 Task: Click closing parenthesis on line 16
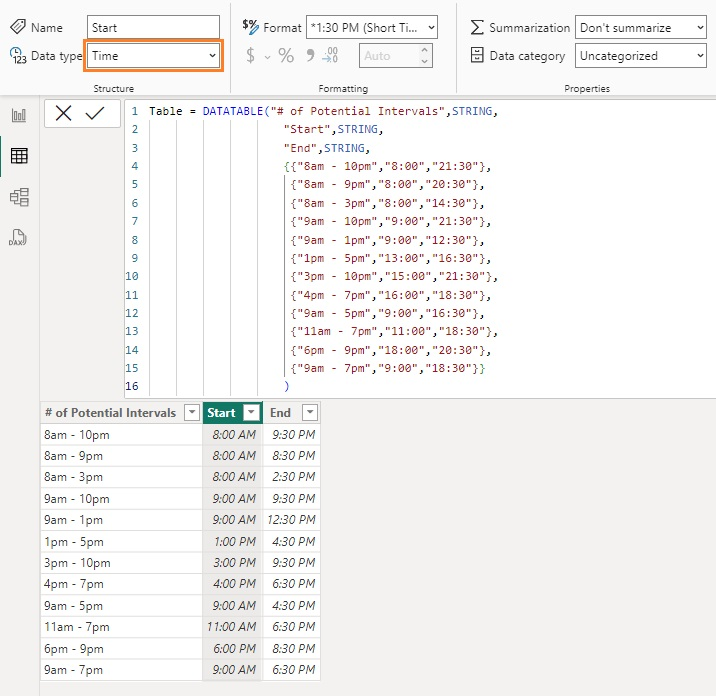286,386
